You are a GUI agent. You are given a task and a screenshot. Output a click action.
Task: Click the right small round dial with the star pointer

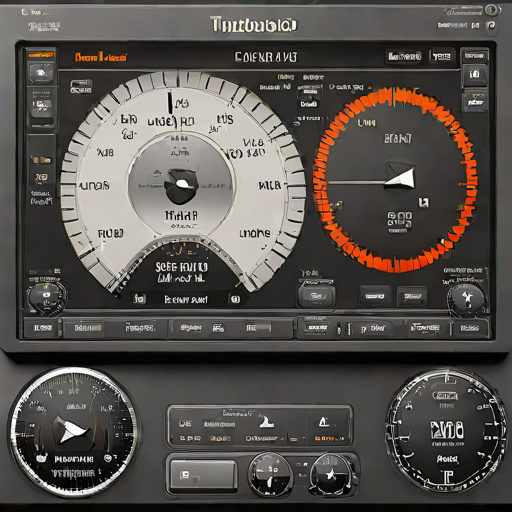pos(331,474)
